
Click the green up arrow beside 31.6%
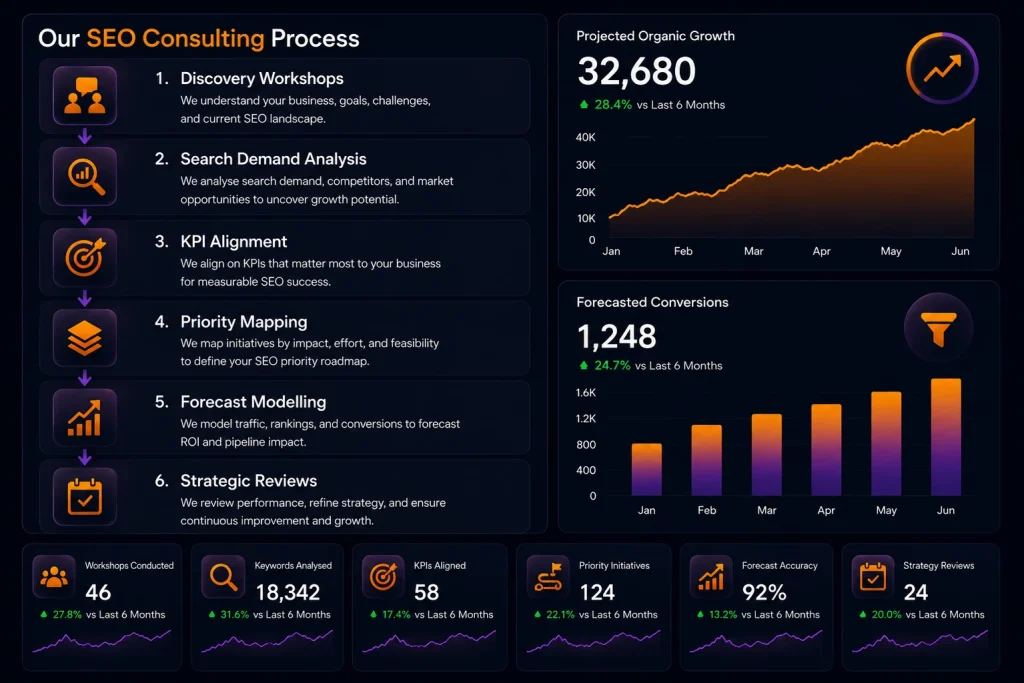[x=212, y=614]
